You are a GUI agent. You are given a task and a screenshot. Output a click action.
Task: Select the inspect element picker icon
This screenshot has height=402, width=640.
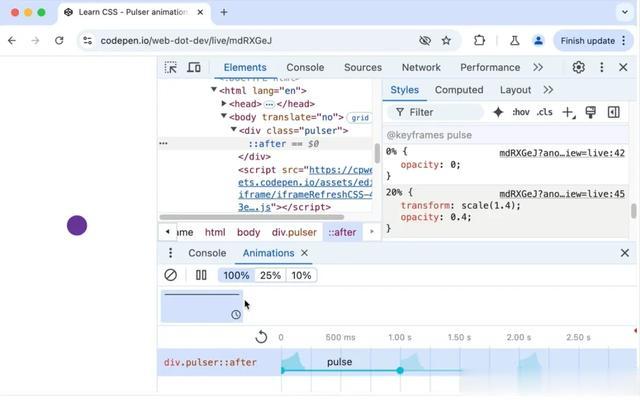(x=171, y=67)
